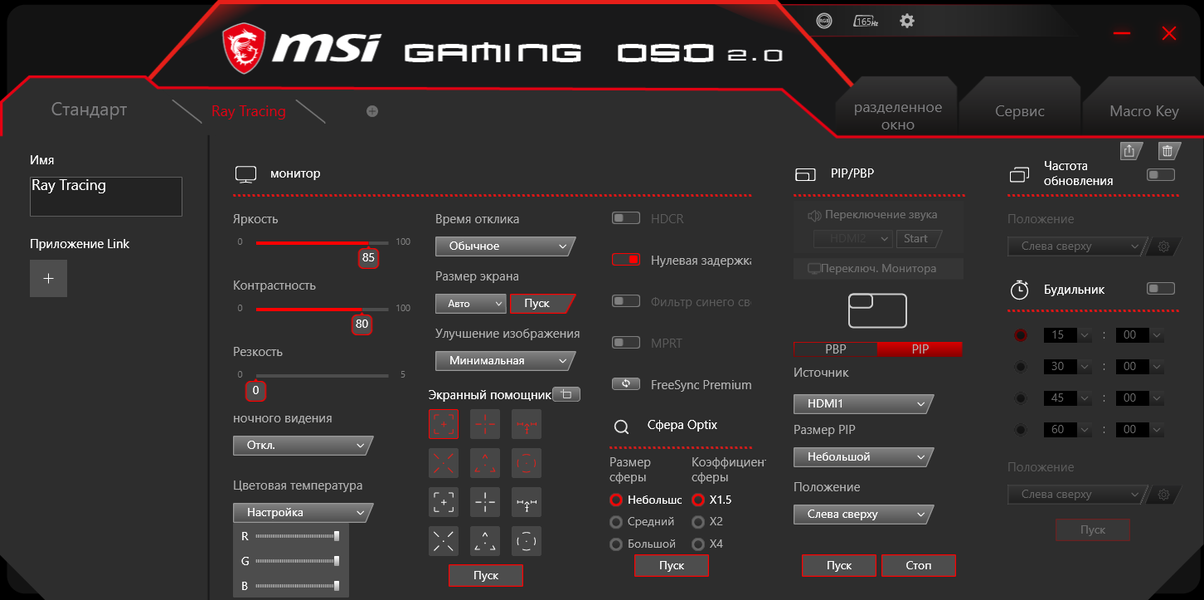Switch to PBP mode
Screen dimensions: 1204x600
coord(835,349)
